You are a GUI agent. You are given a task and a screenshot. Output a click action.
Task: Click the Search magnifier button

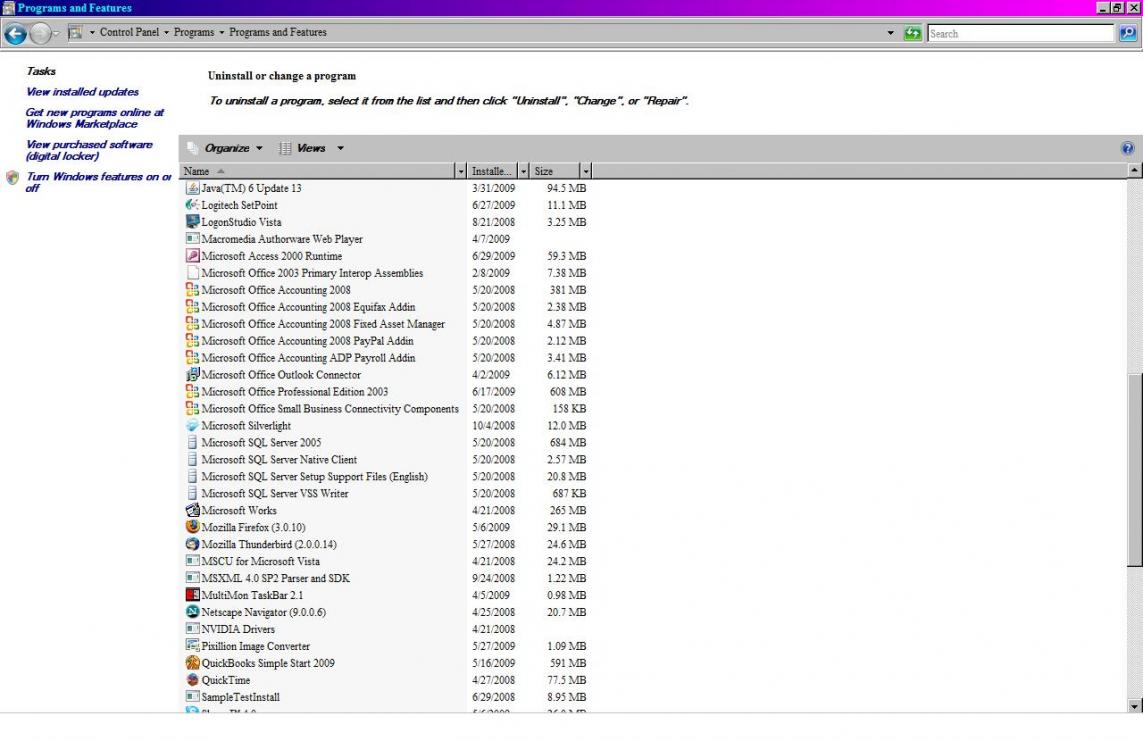[1128, 34]
